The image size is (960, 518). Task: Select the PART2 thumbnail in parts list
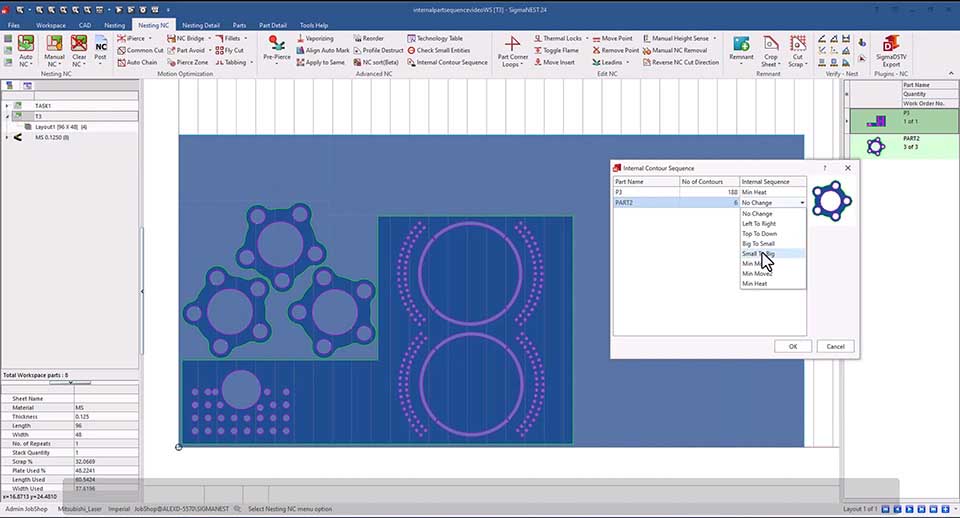876,146
